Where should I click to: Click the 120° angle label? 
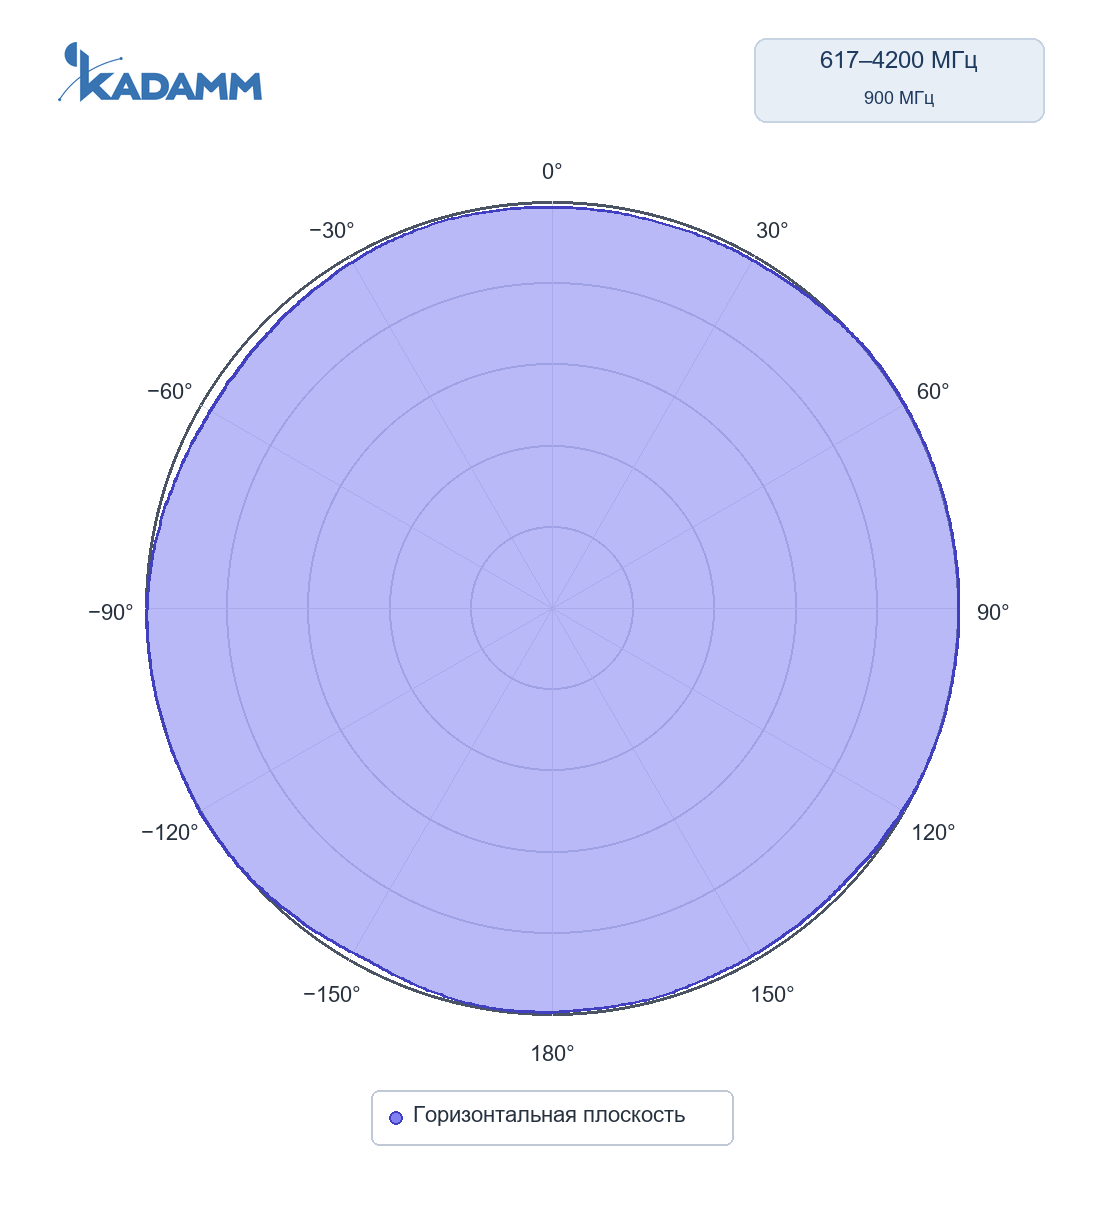pyautogui.click(x=934, y=833)
